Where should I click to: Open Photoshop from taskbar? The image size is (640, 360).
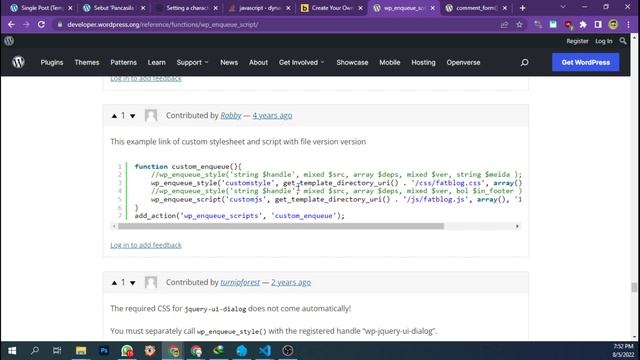click(x=104, y=351)
